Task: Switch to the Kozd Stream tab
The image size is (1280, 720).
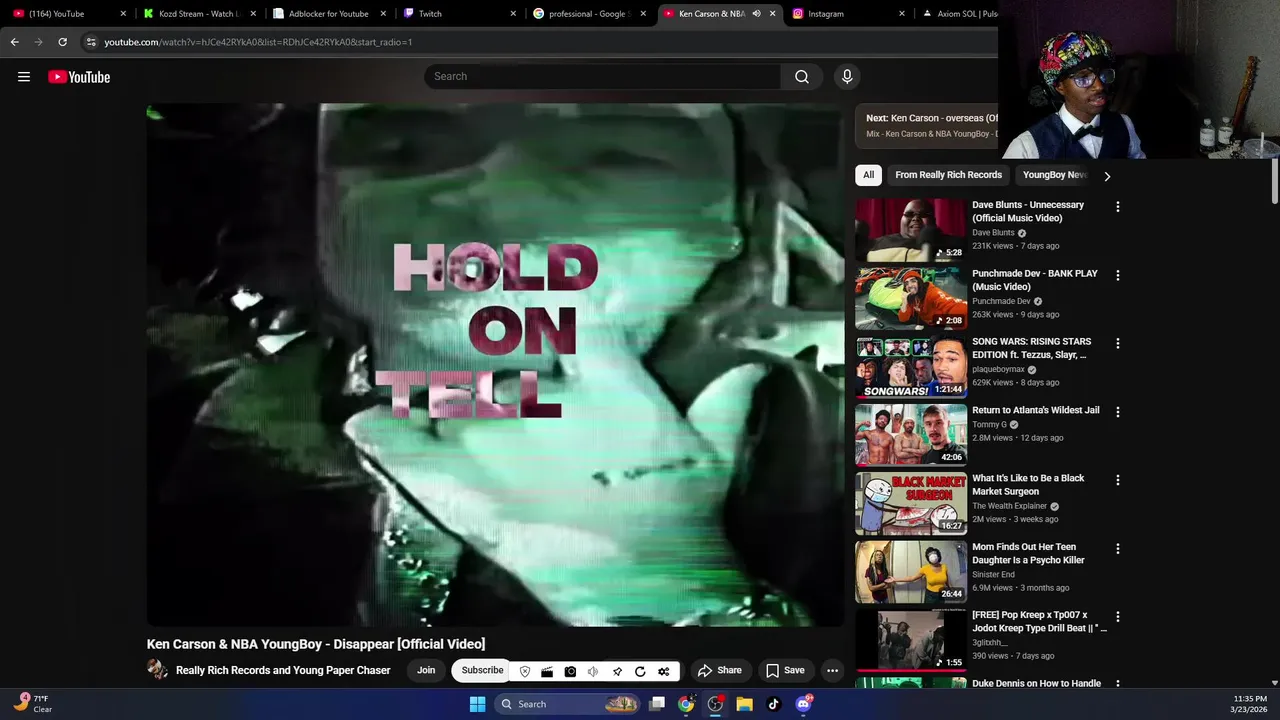Action: pos(198,14)
